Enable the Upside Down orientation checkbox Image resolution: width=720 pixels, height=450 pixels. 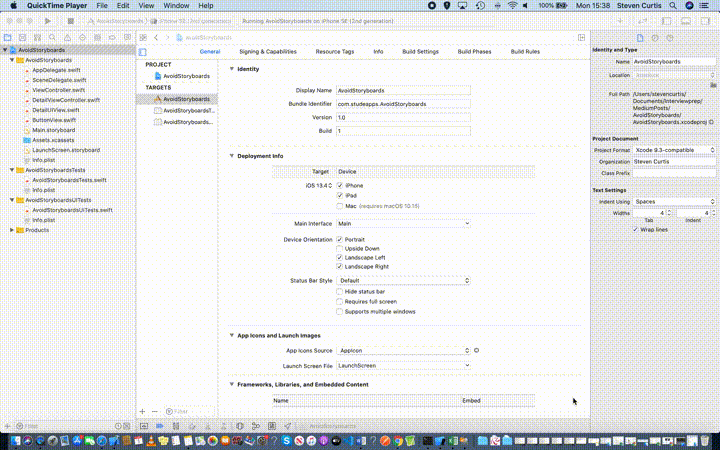tap(340, 248)
